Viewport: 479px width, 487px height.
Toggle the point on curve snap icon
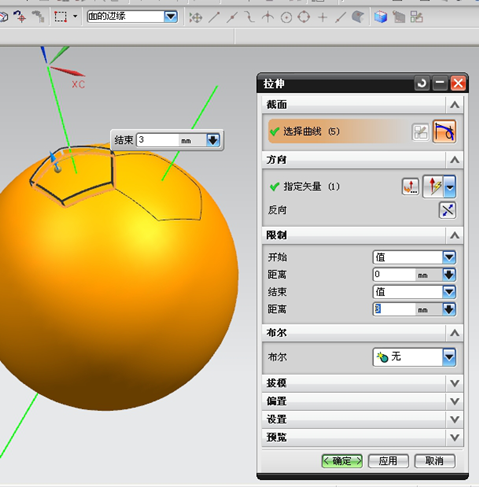tap(340, 17)
